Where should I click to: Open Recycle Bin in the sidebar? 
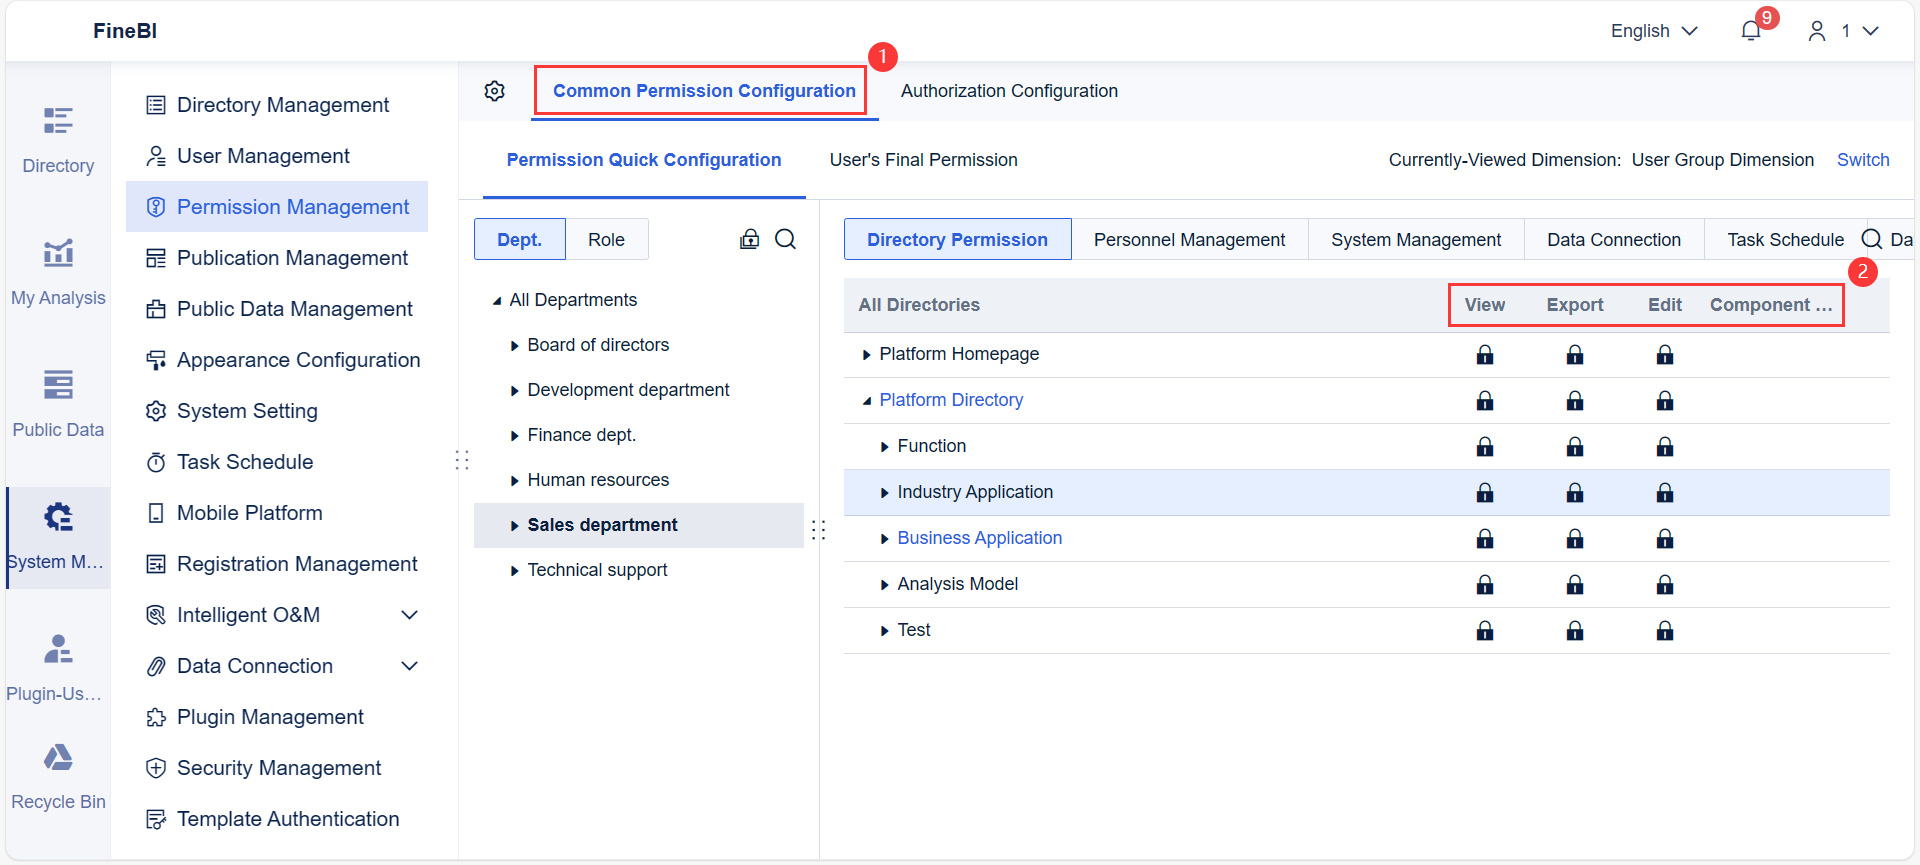click(x=58, y=775)
